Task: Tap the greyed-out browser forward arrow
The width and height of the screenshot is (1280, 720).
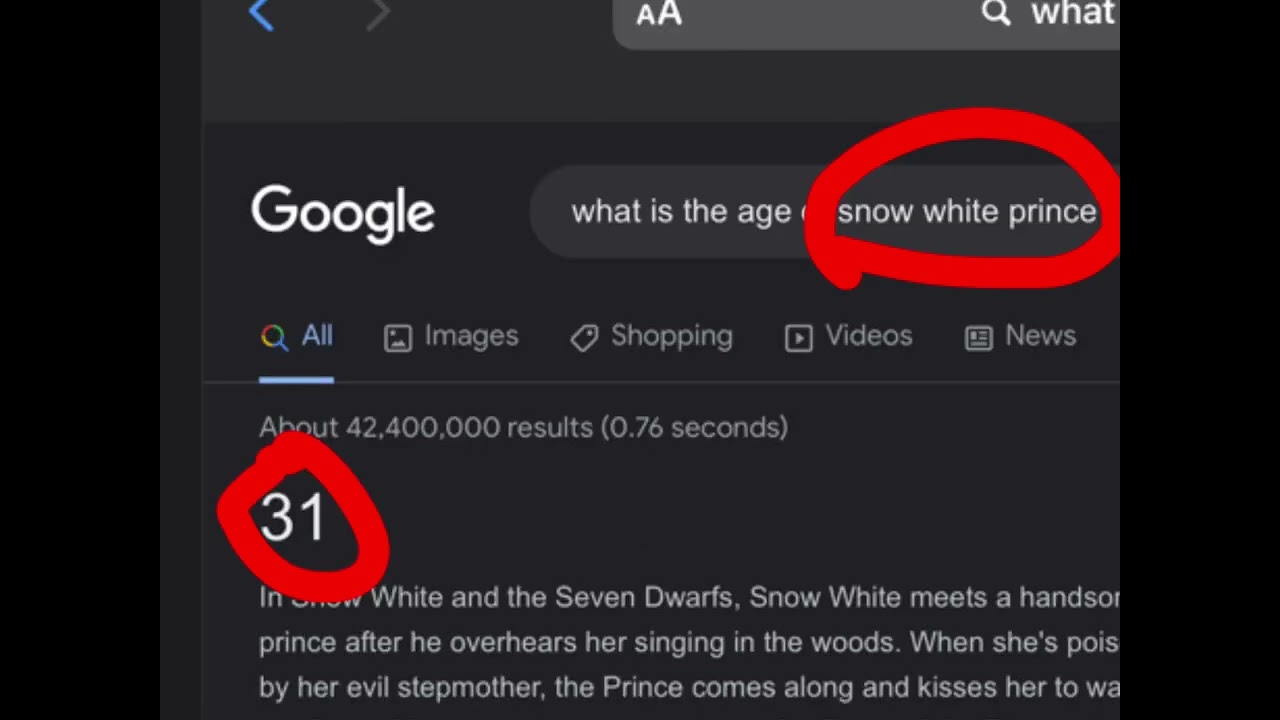Action: 377,15
